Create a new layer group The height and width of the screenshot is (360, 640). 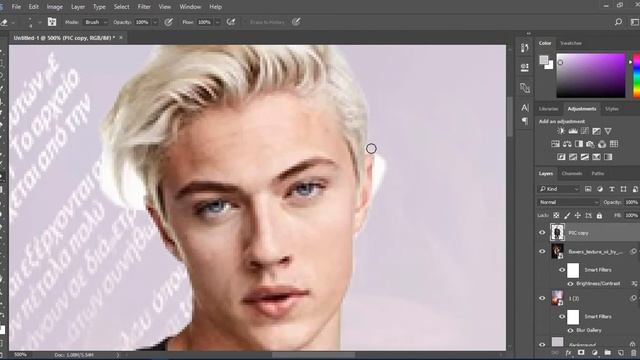tap(608, 353)
